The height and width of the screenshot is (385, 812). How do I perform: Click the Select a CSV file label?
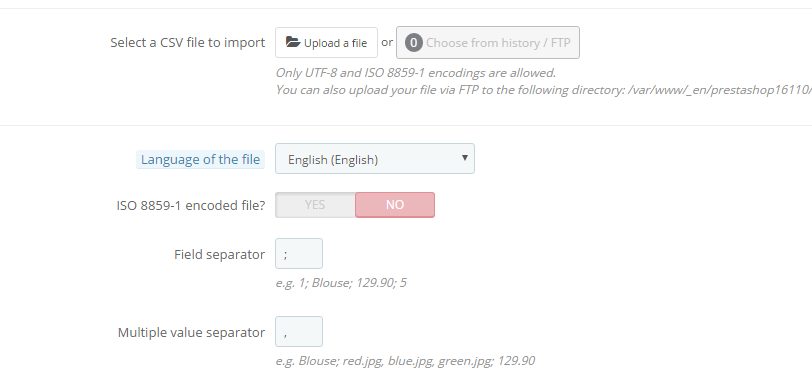point(187,42)
